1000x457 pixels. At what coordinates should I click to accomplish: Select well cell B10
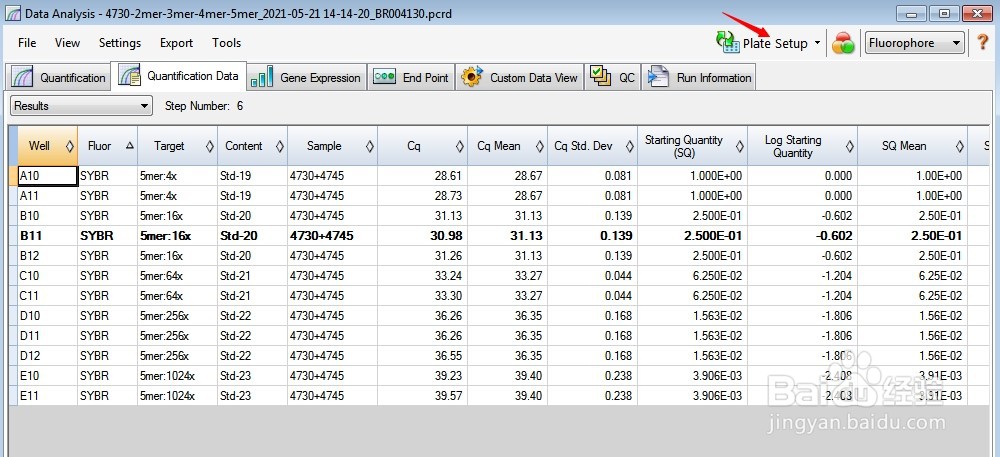click(47, 215)
